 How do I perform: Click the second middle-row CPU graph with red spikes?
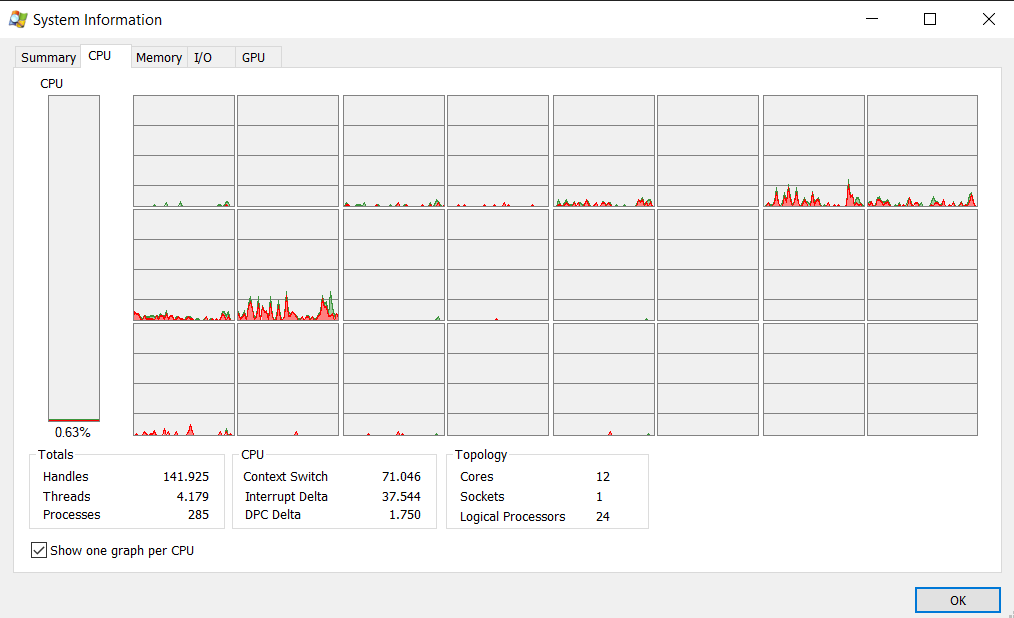[288, 265]
